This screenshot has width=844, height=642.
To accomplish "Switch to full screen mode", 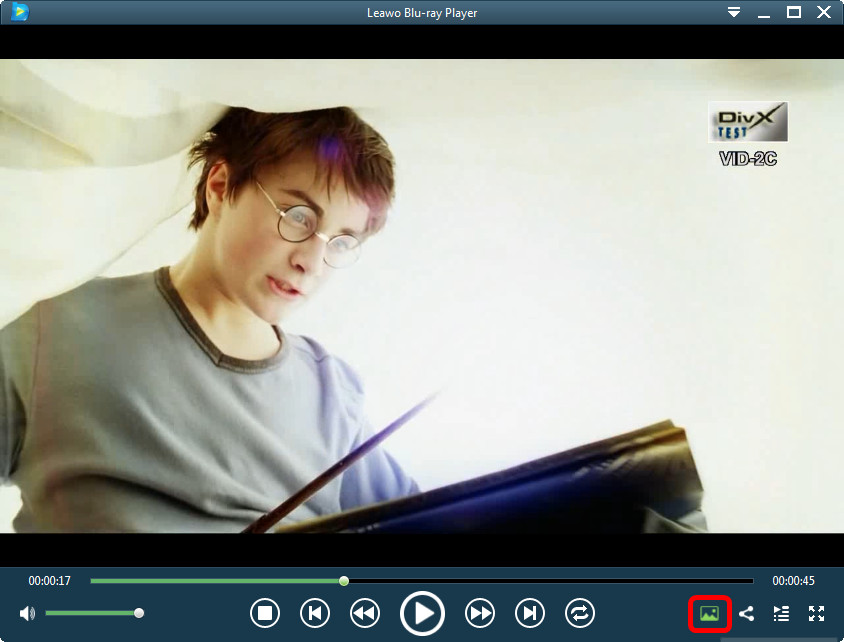I will (x=817, y=613).
